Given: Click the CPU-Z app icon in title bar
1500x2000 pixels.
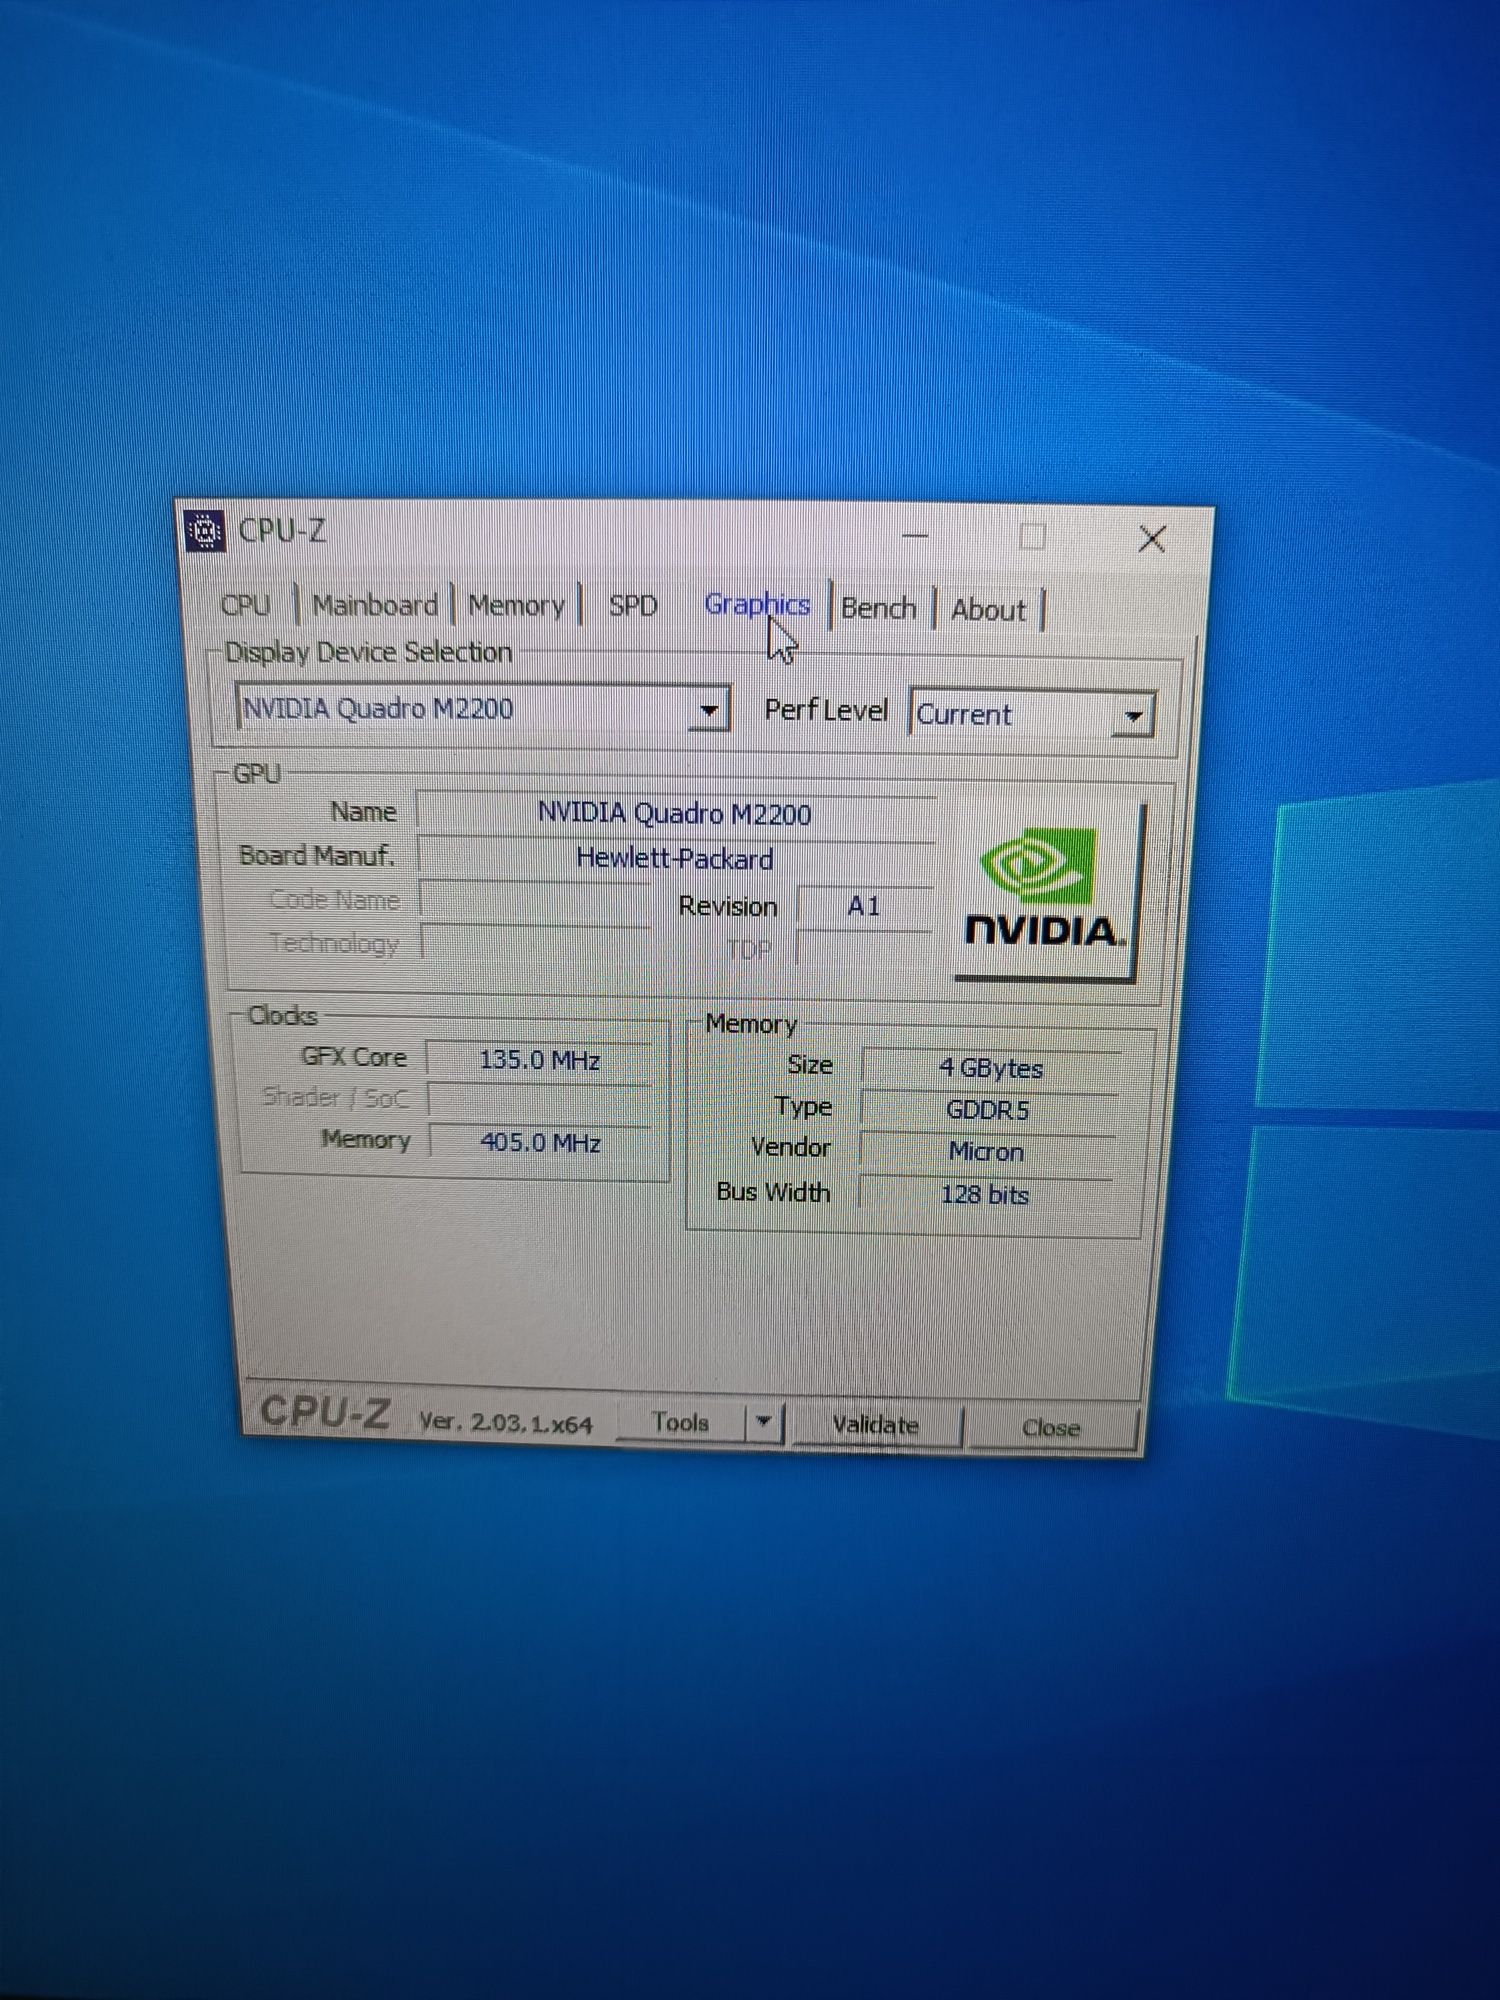Looking at the screenshot, I should 205,531.
